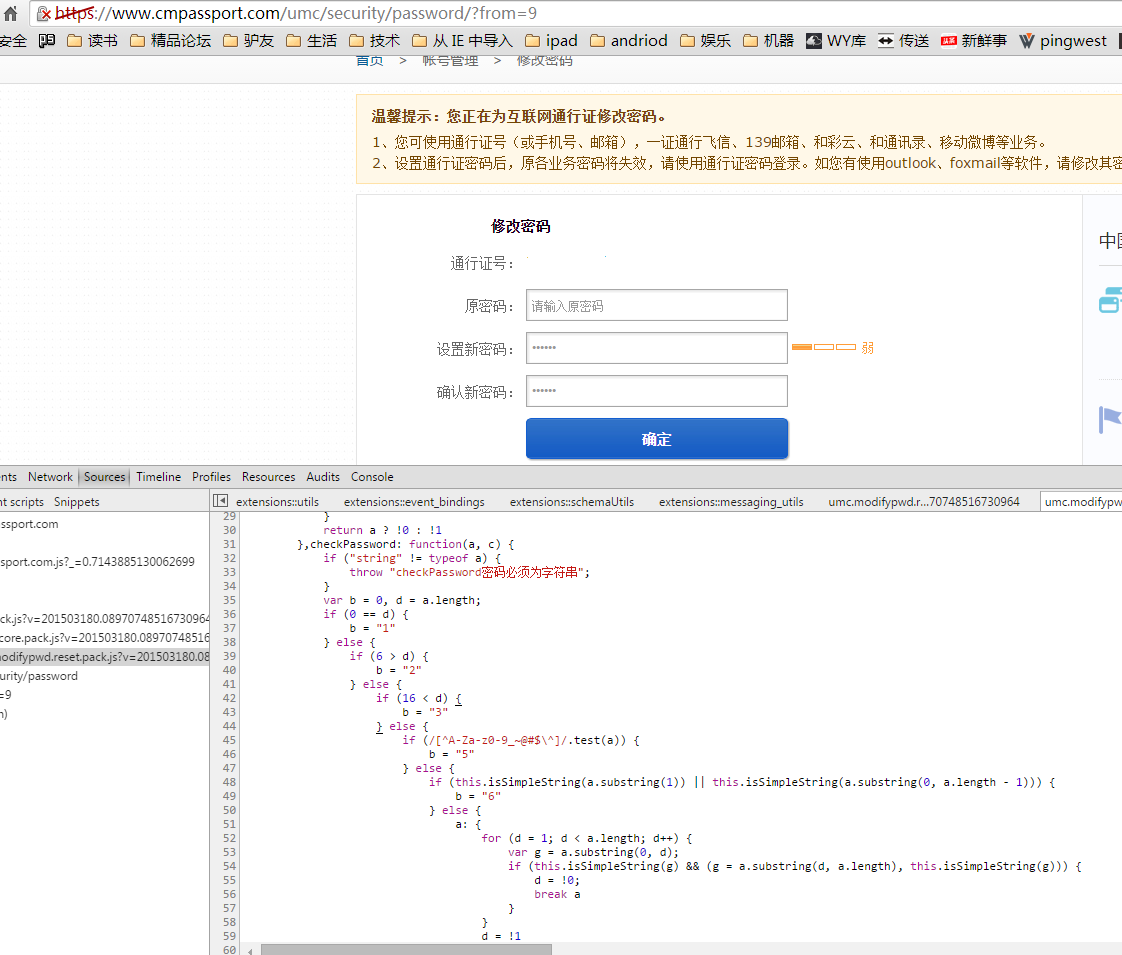Click the address bar URL

tap(296, 13)
